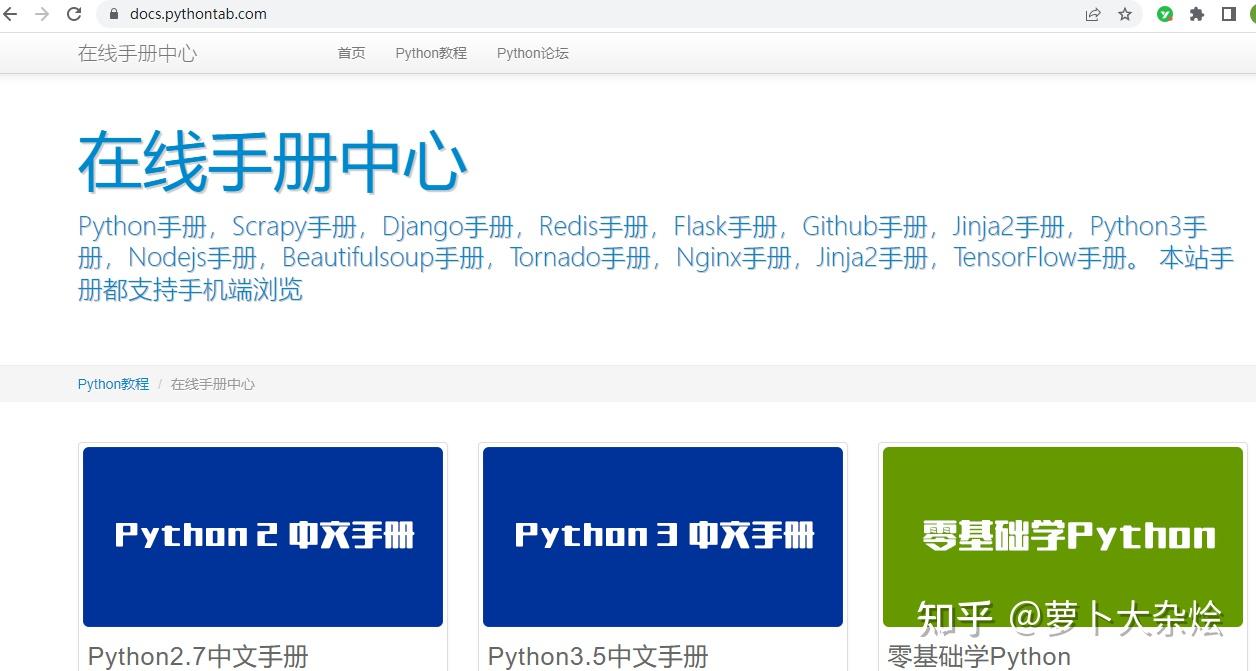Select the 首页 menu item

click(351, 53)
